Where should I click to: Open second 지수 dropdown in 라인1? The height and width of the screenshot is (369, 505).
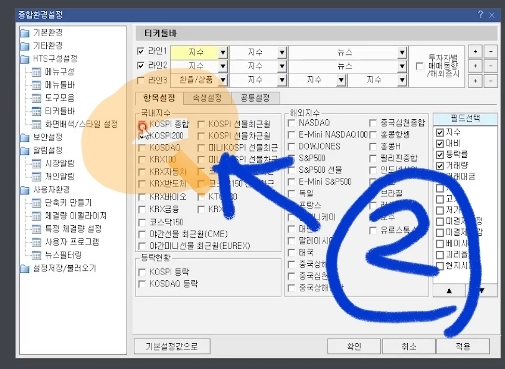coord(282,52)
